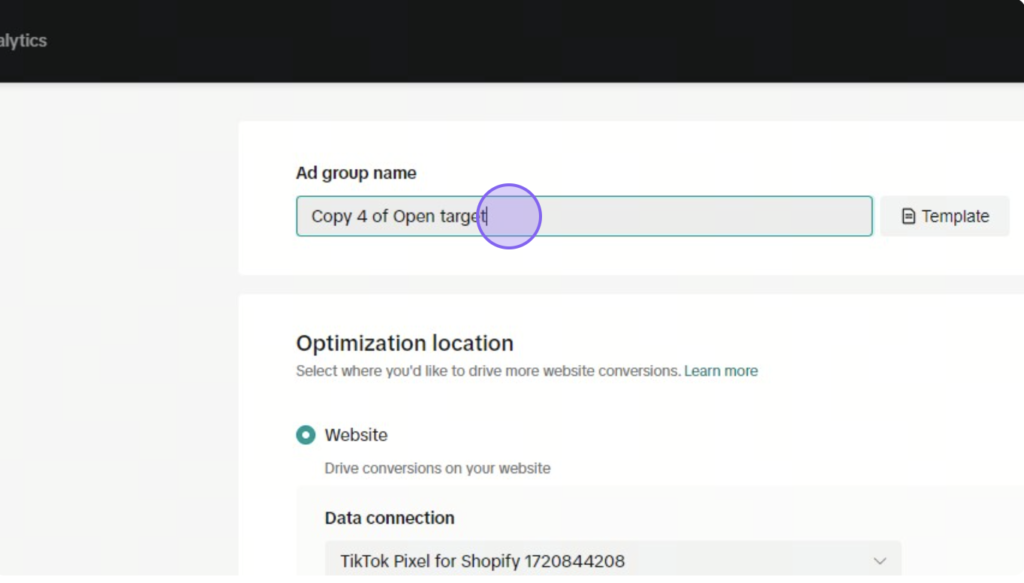Screen dimensions: 1024x583
Task: Click "Drive conversions on your website" text
Action: (438, 468)
